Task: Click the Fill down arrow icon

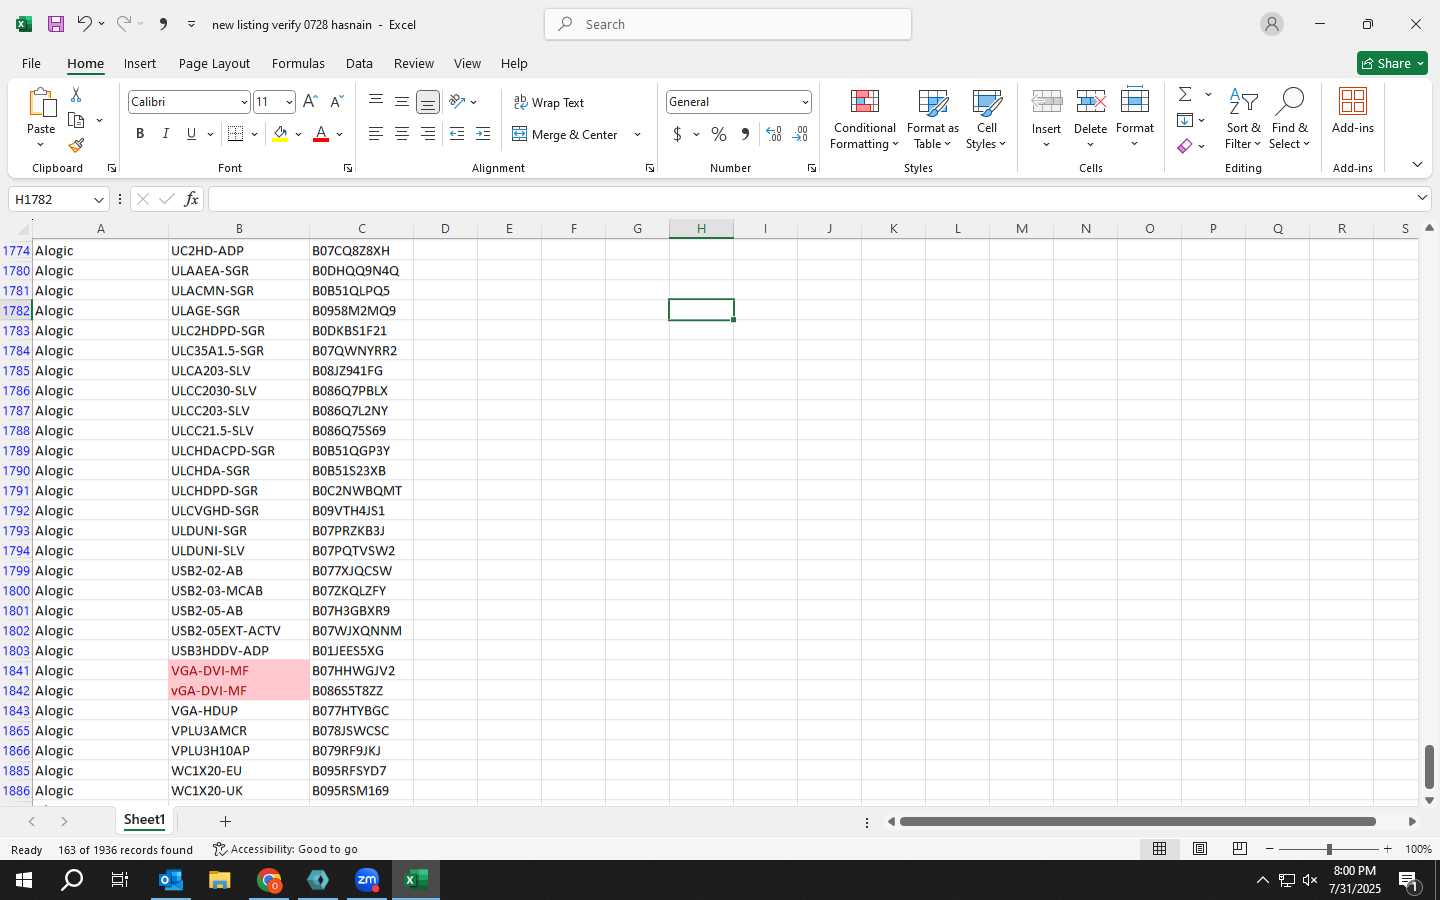Action: [x=1185, y=120]
